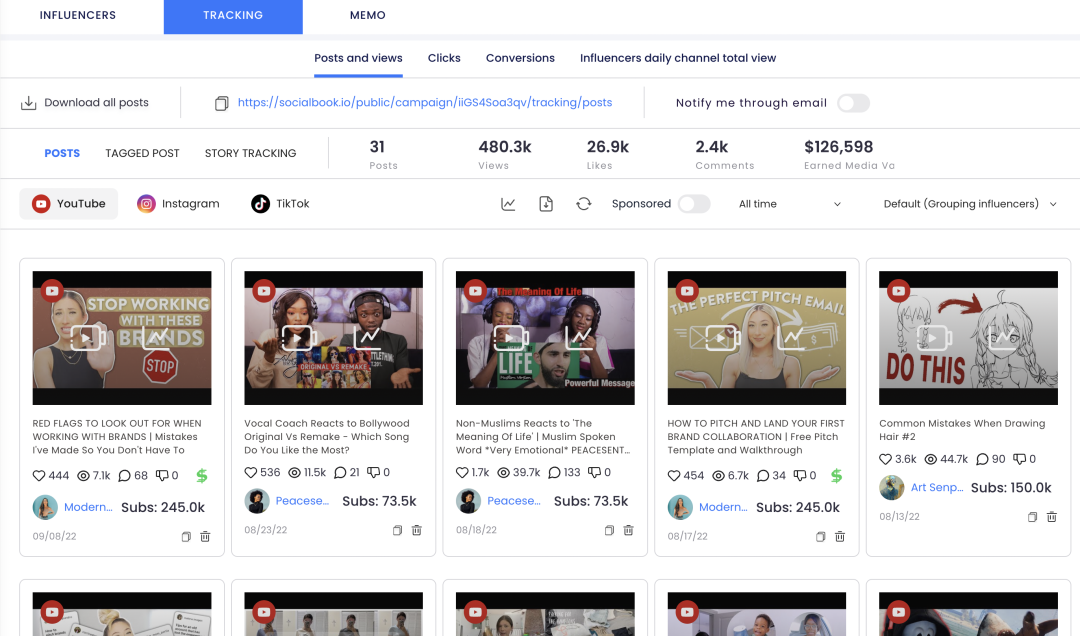Copy the 08/17/22 post
The image size is (1080, 636).
[x=820, y=537]
